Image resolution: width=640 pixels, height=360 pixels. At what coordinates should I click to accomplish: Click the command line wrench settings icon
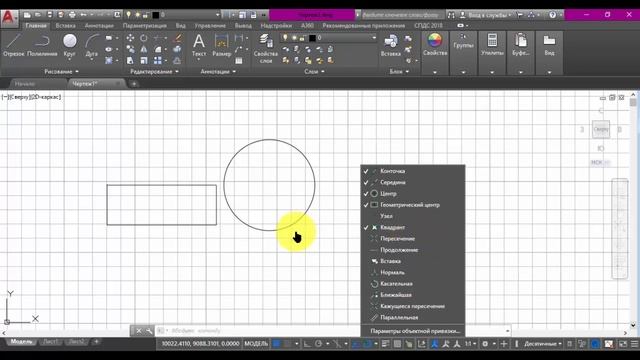(149, 331)
